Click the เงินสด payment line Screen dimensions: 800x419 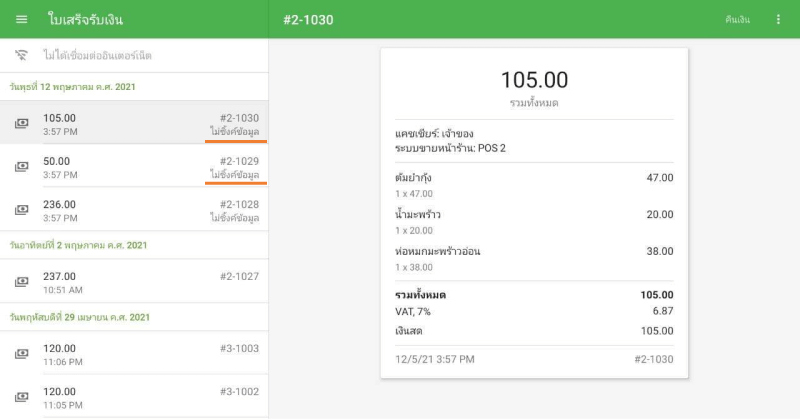click(x=534, y=331)
